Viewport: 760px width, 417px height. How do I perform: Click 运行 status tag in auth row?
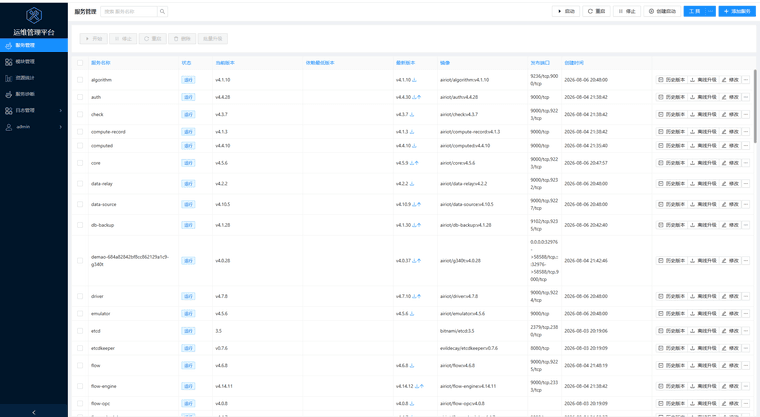click(x=188, y=97)
